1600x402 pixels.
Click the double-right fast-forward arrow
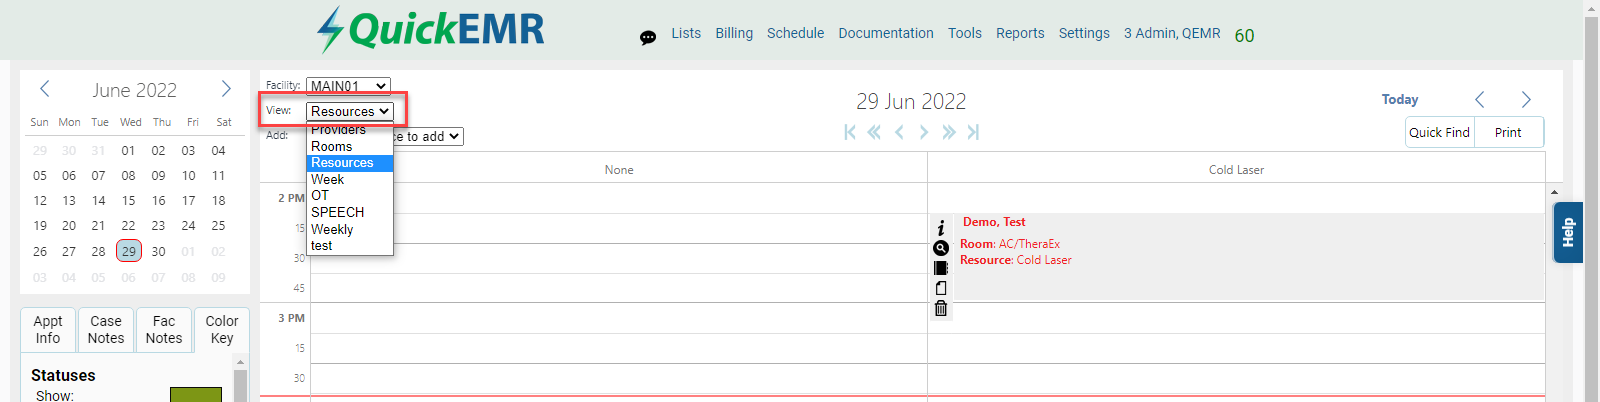pos(949,132)
